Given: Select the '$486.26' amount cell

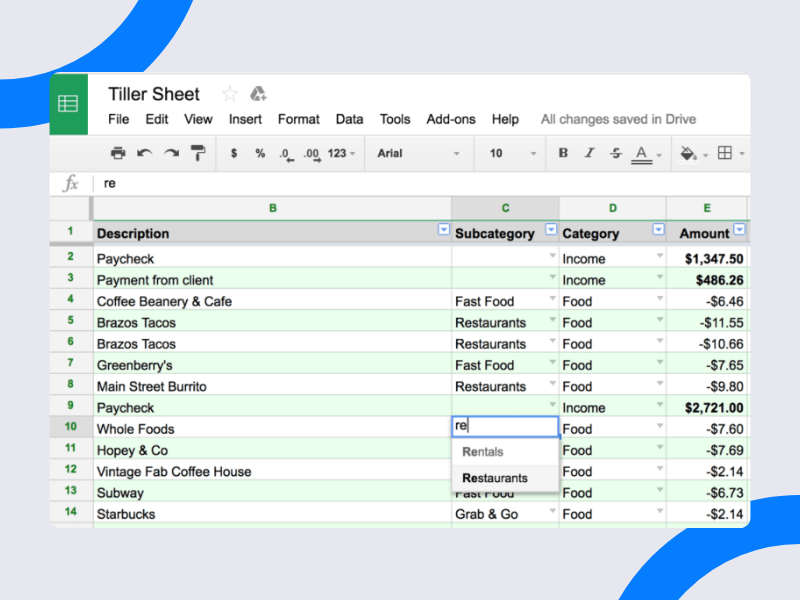Looking at the screenshot, I should [x=707, y=280].
